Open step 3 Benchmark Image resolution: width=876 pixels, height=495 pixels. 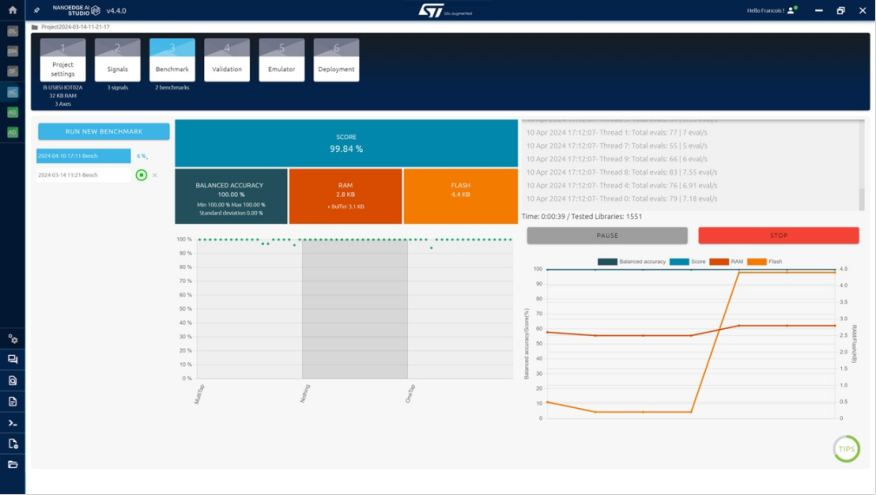172,60
